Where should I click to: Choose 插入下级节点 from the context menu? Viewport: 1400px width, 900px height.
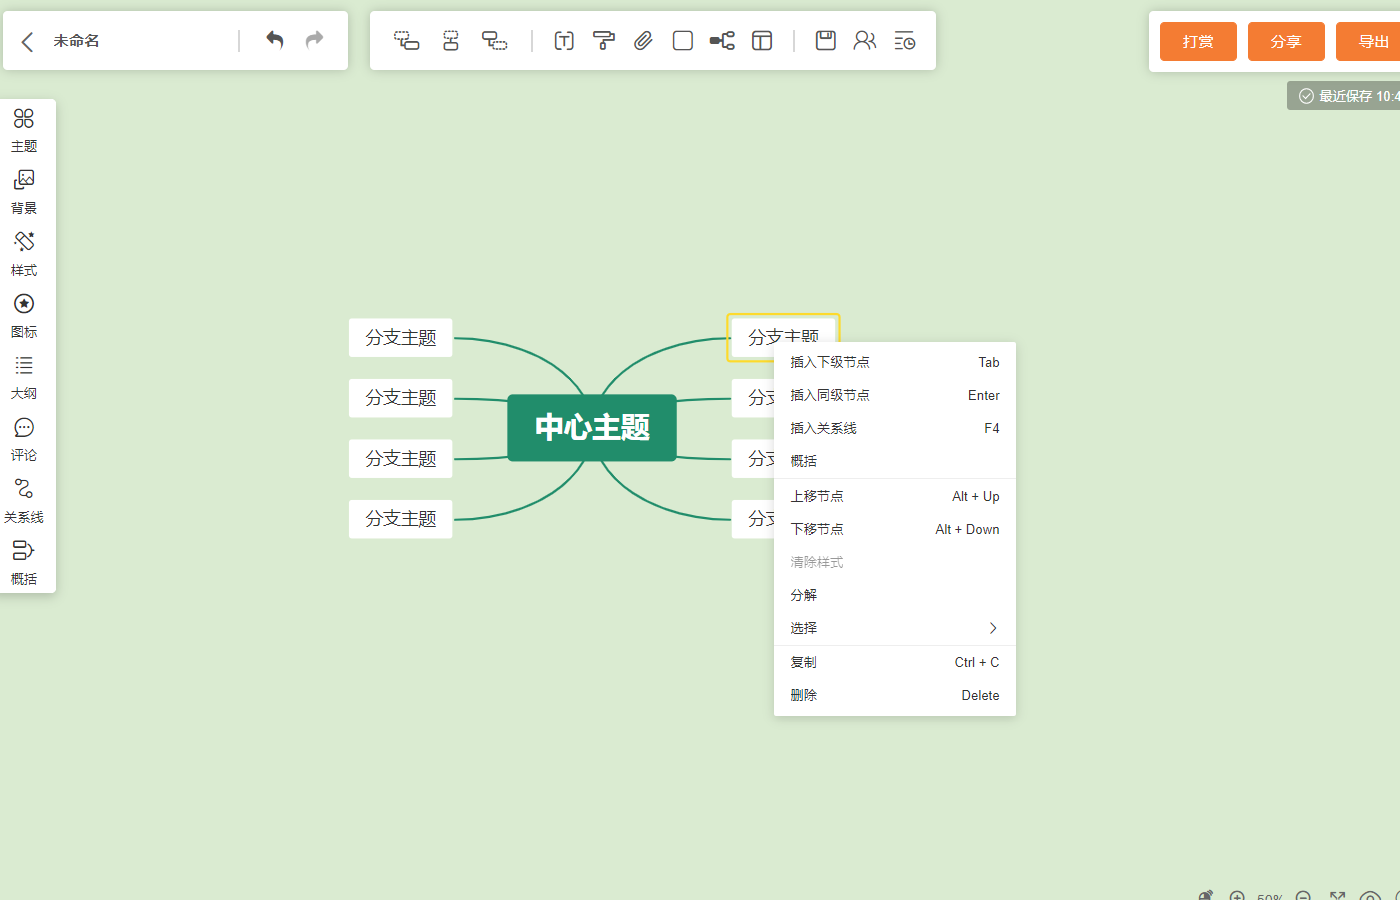(x=895, y=362)
